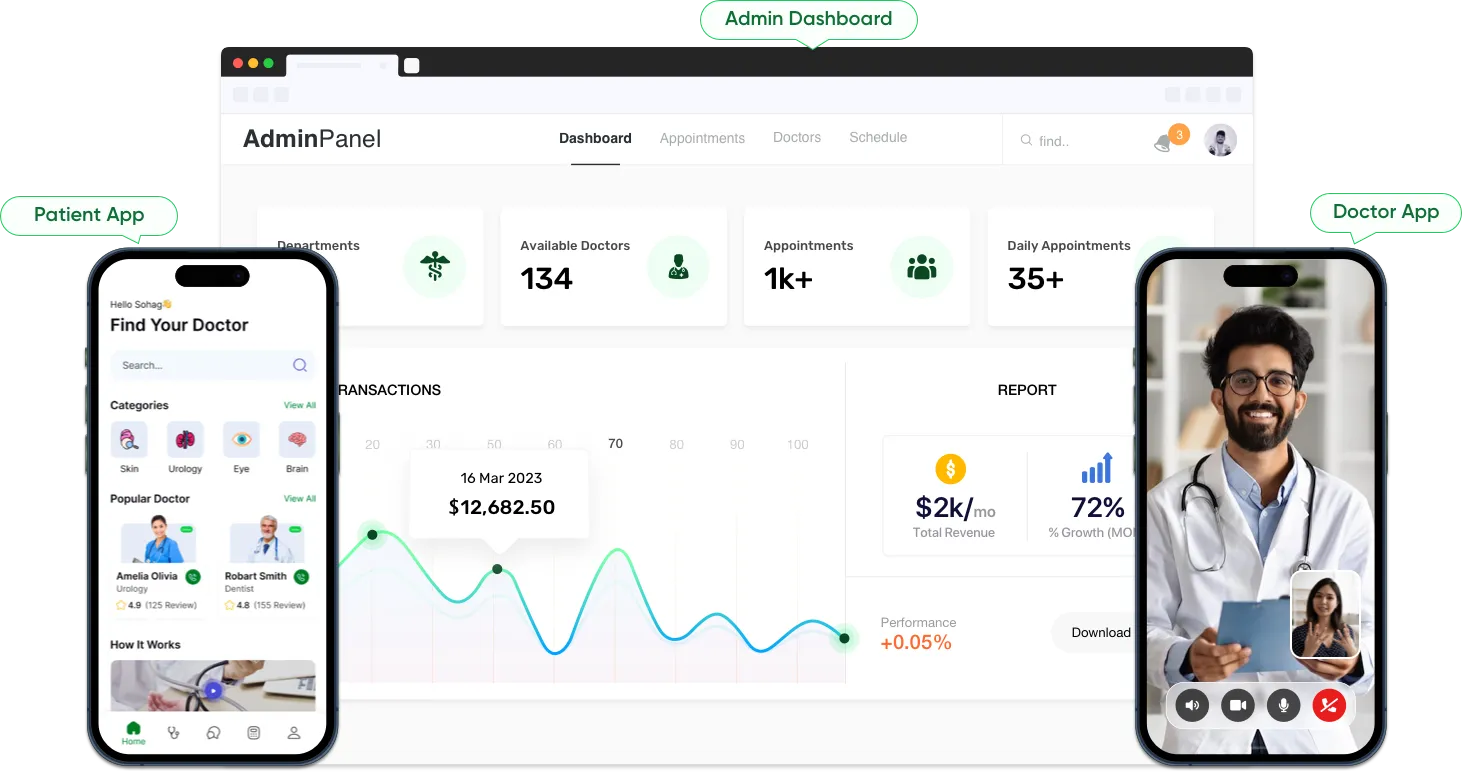Mute the microphone in video call
Screen dimensions: 1462x772
[1283, 705]
